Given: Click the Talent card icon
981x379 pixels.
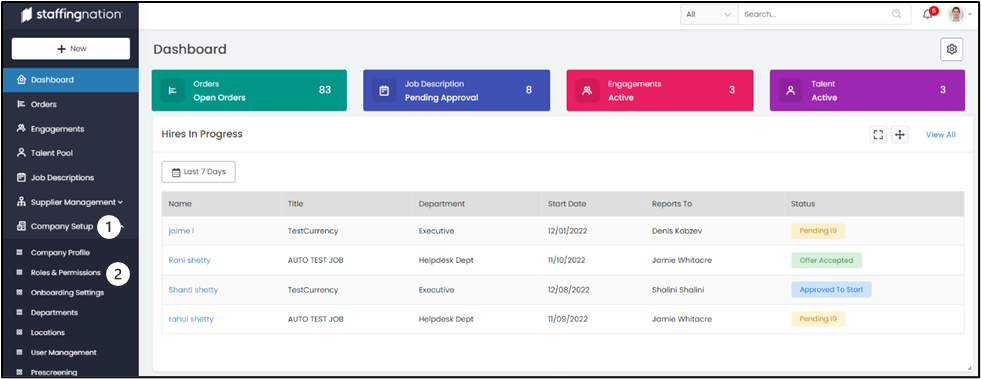Looking at the screenshot, I should [791, 91].
